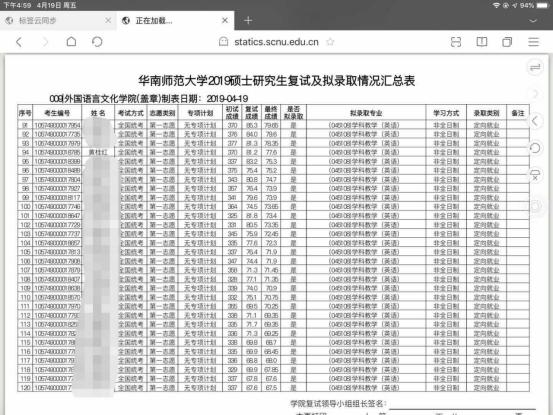This screenshot has width=553, height=415.
Task: Click the 是否拟录取 column header
Action: point(293,113)
